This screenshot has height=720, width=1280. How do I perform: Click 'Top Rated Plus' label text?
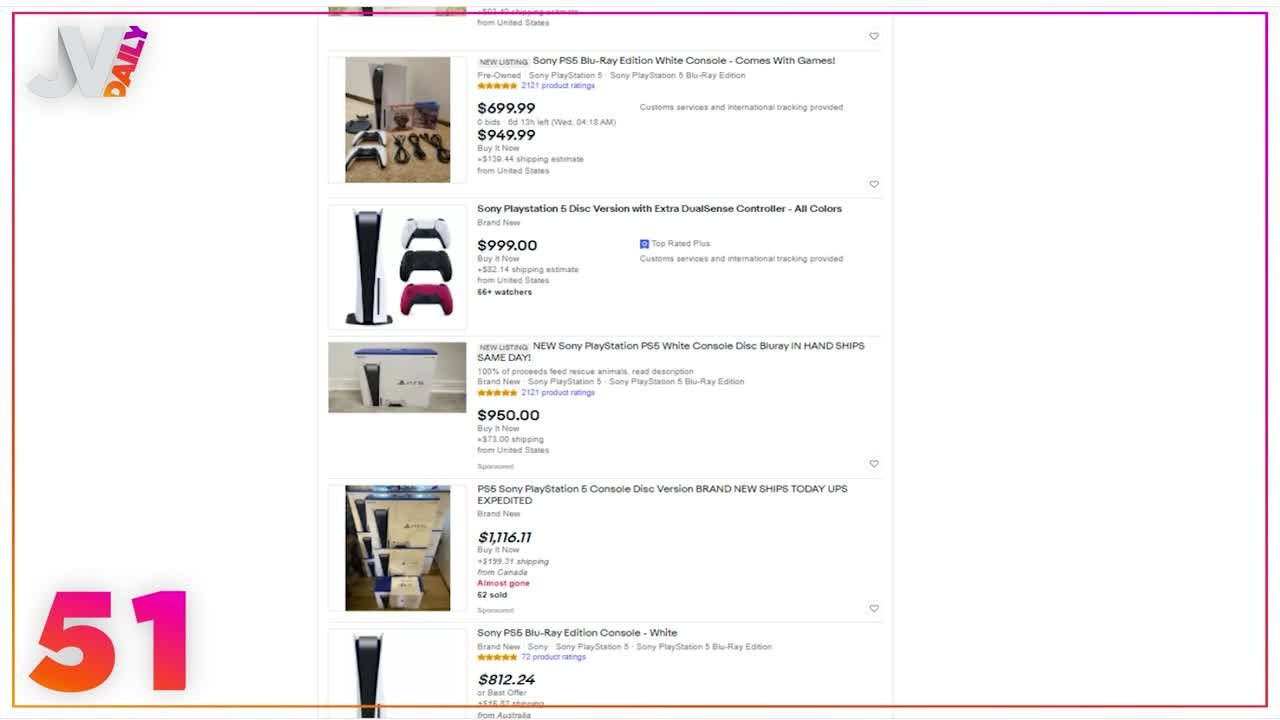click(x=681, y=244)
